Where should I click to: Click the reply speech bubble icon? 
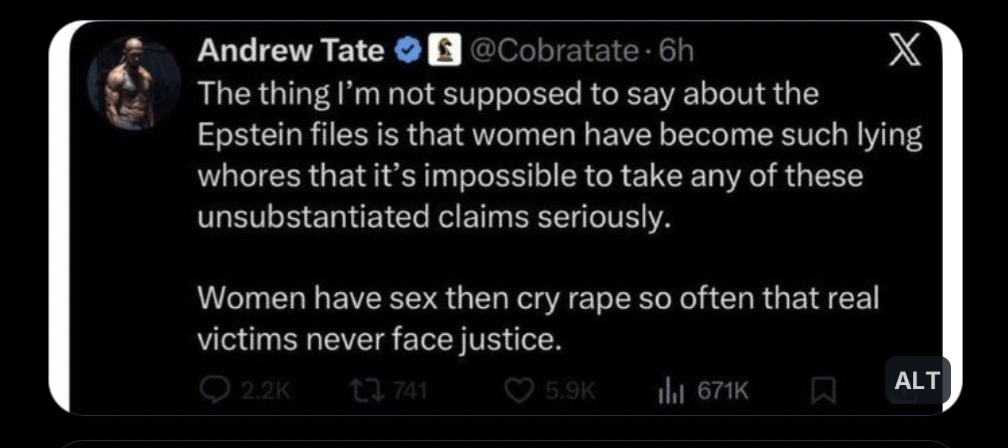point(214,390)
